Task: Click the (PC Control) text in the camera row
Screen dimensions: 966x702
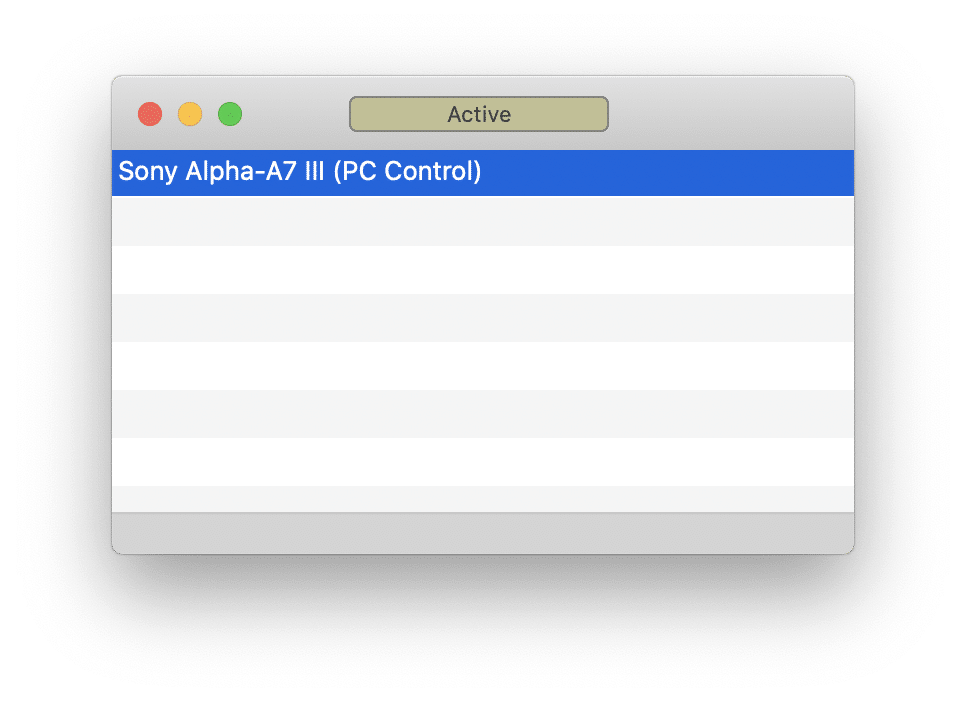Action: 407,172
